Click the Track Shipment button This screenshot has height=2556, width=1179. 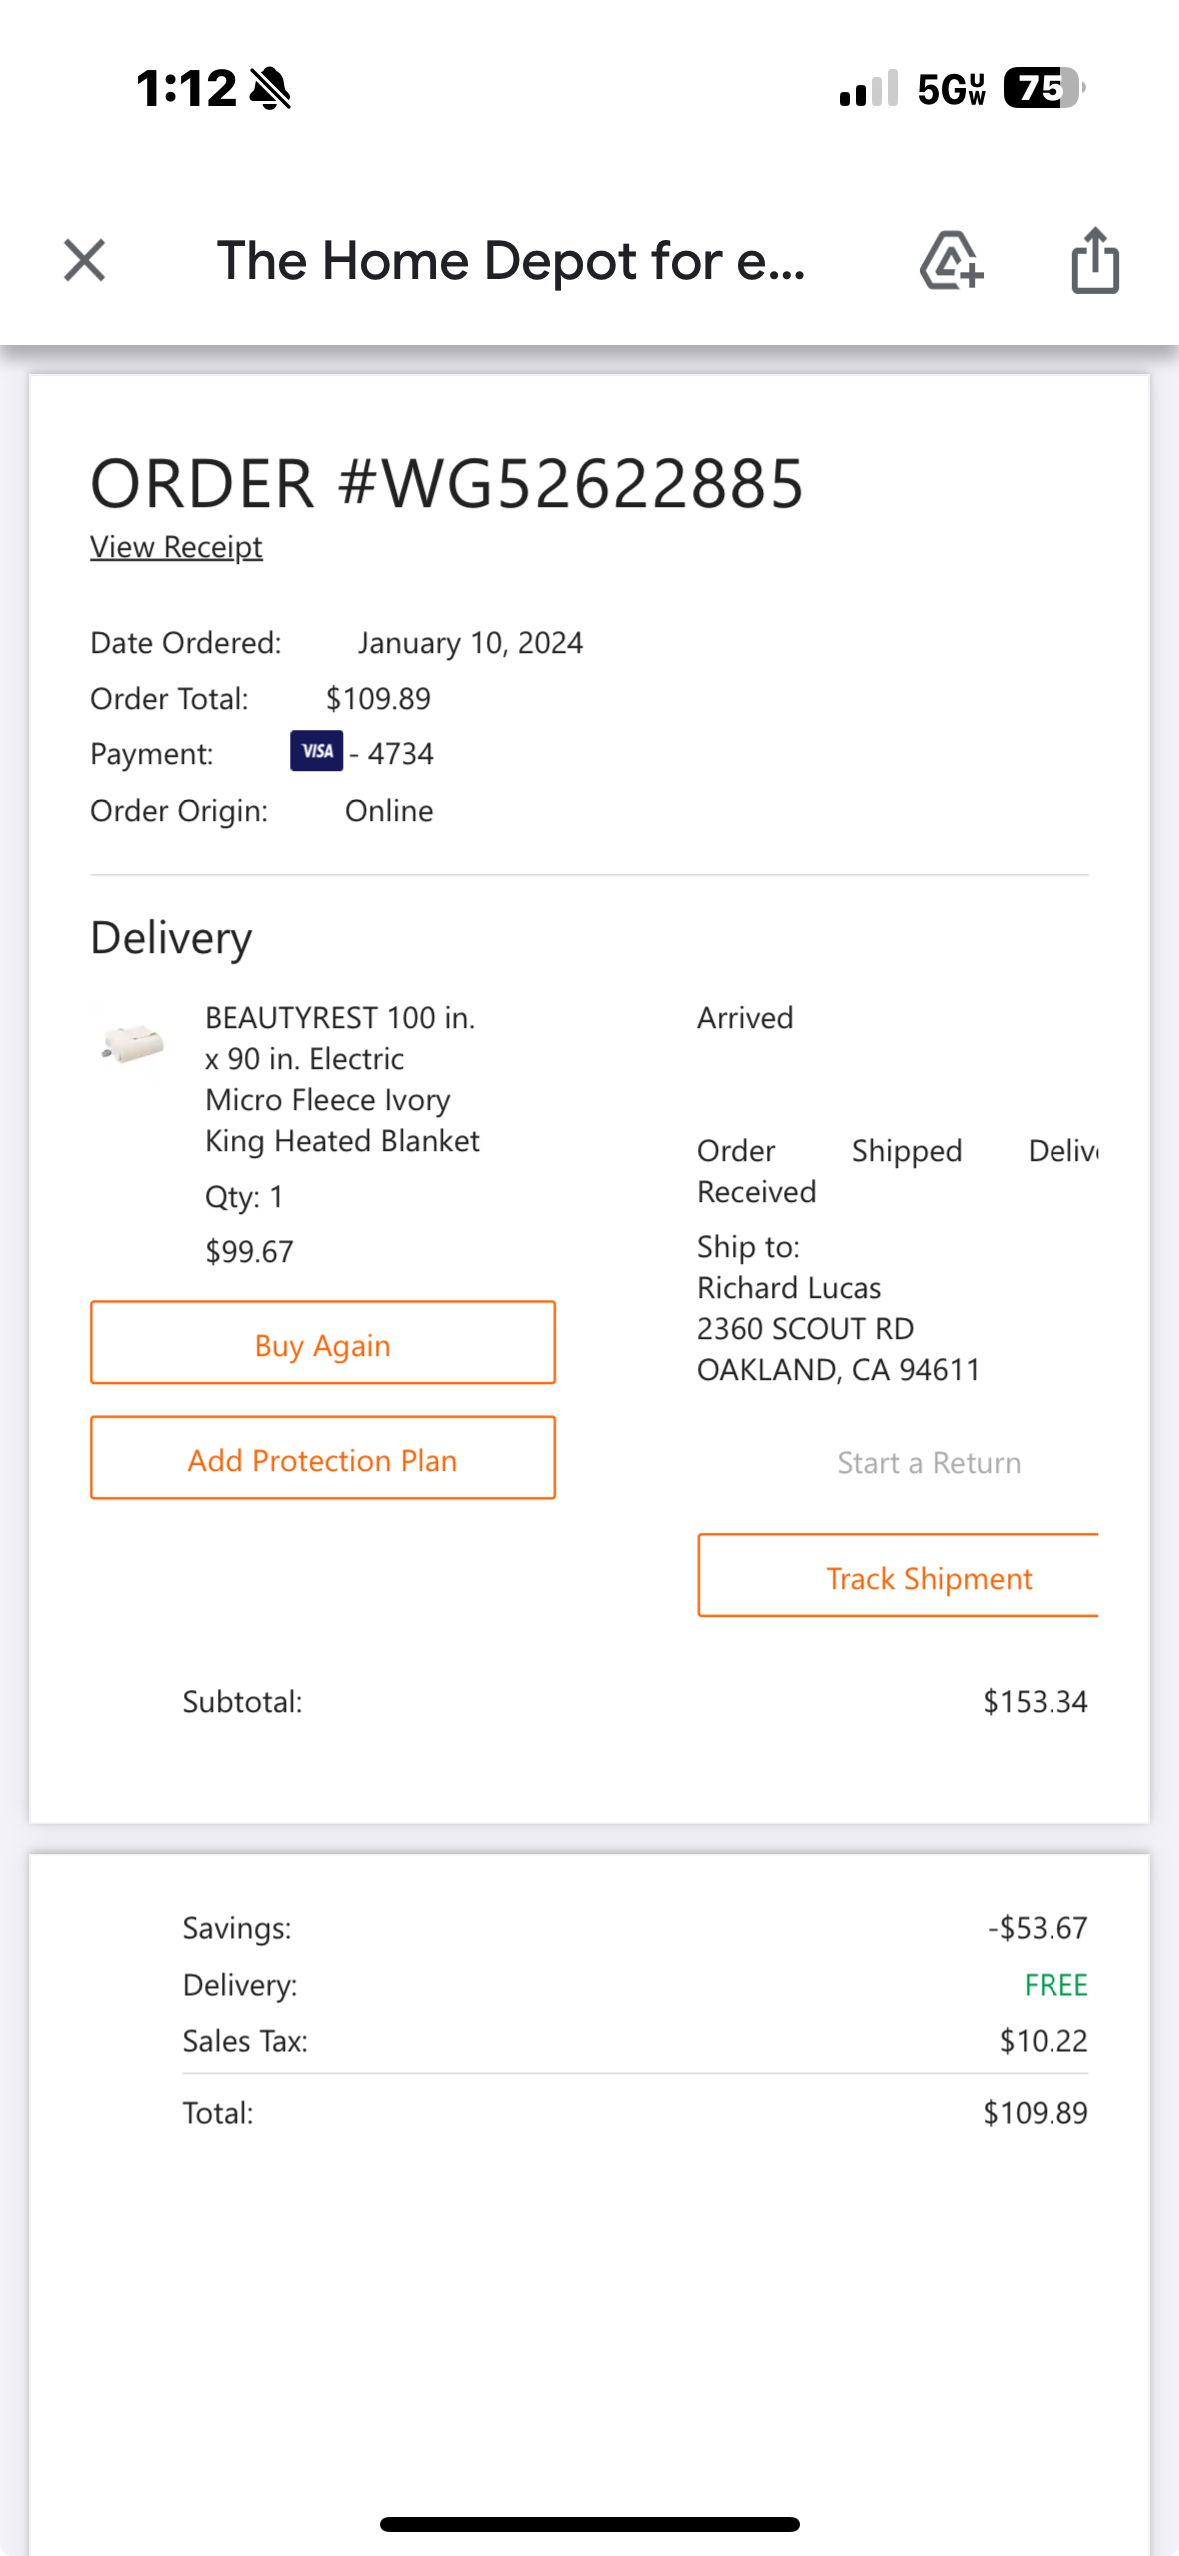(898, 1576)
